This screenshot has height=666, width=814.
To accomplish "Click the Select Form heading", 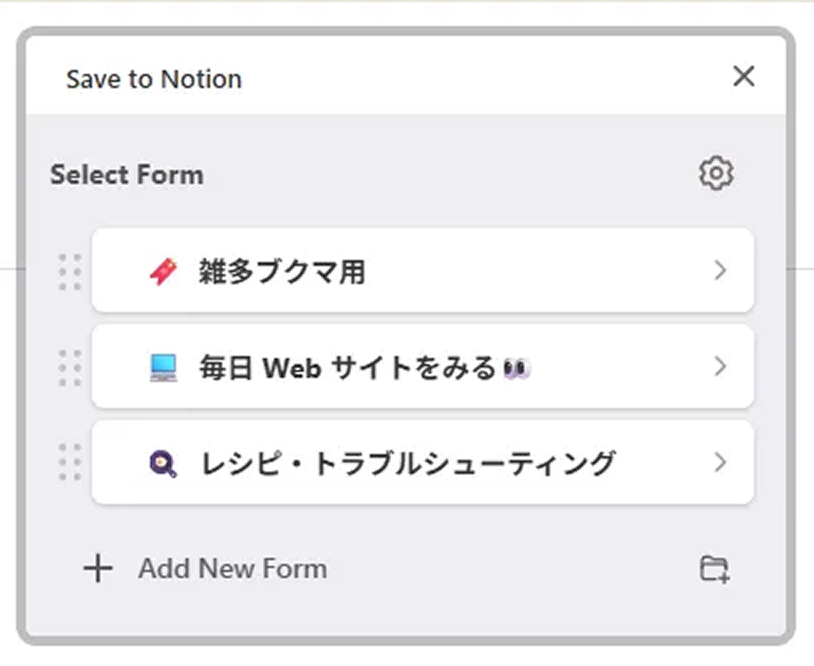I will point(127,175).
